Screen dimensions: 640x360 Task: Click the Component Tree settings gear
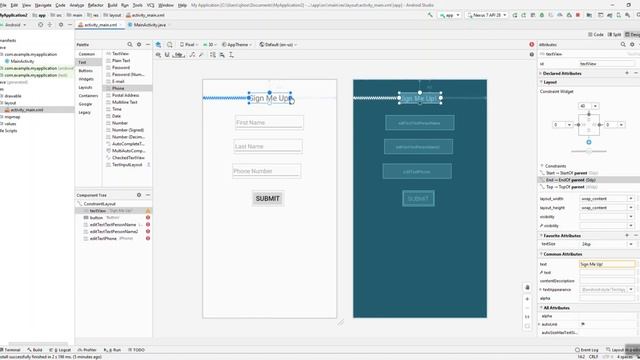[x=139, y=195]
